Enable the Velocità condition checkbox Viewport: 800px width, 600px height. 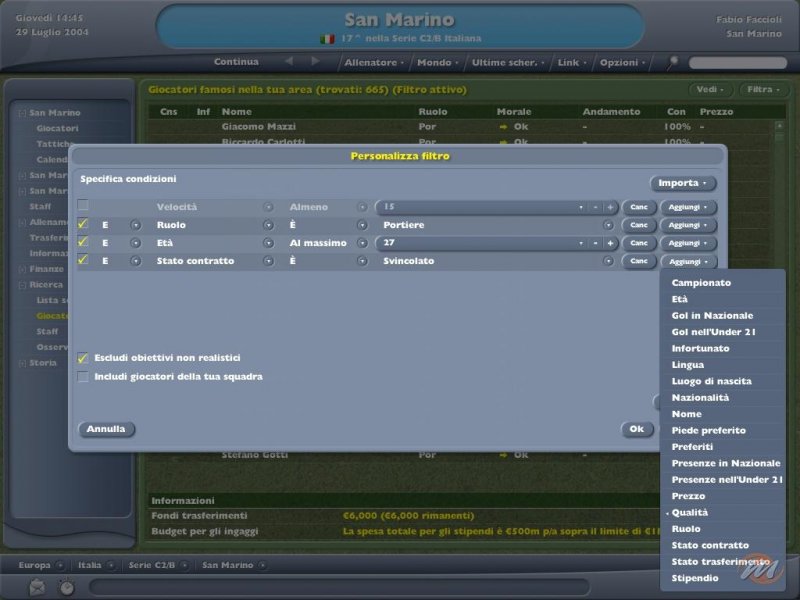tap(84, 207)
